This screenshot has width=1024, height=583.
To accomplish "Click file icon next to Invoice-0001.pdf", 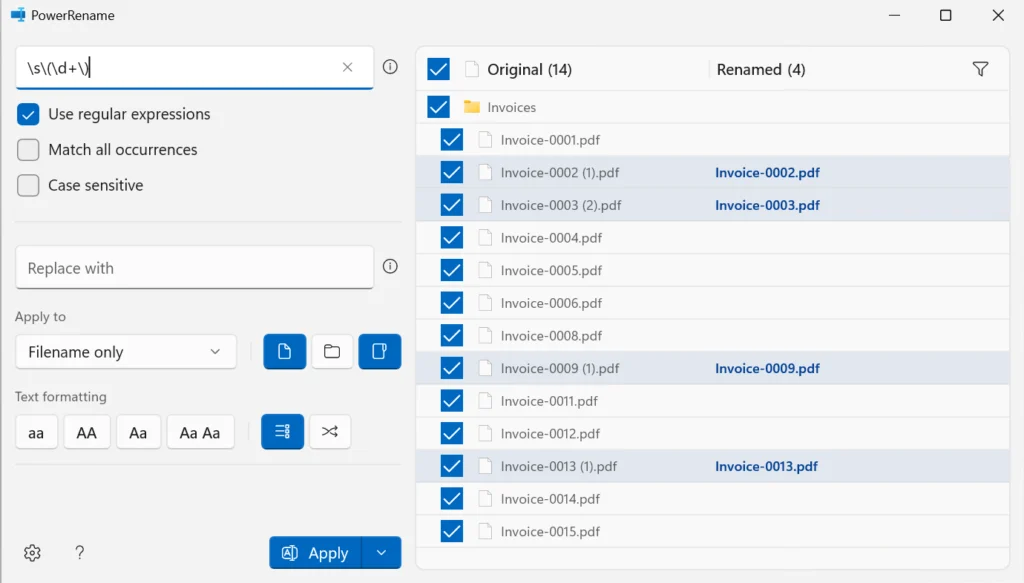I will pos(485,140).
